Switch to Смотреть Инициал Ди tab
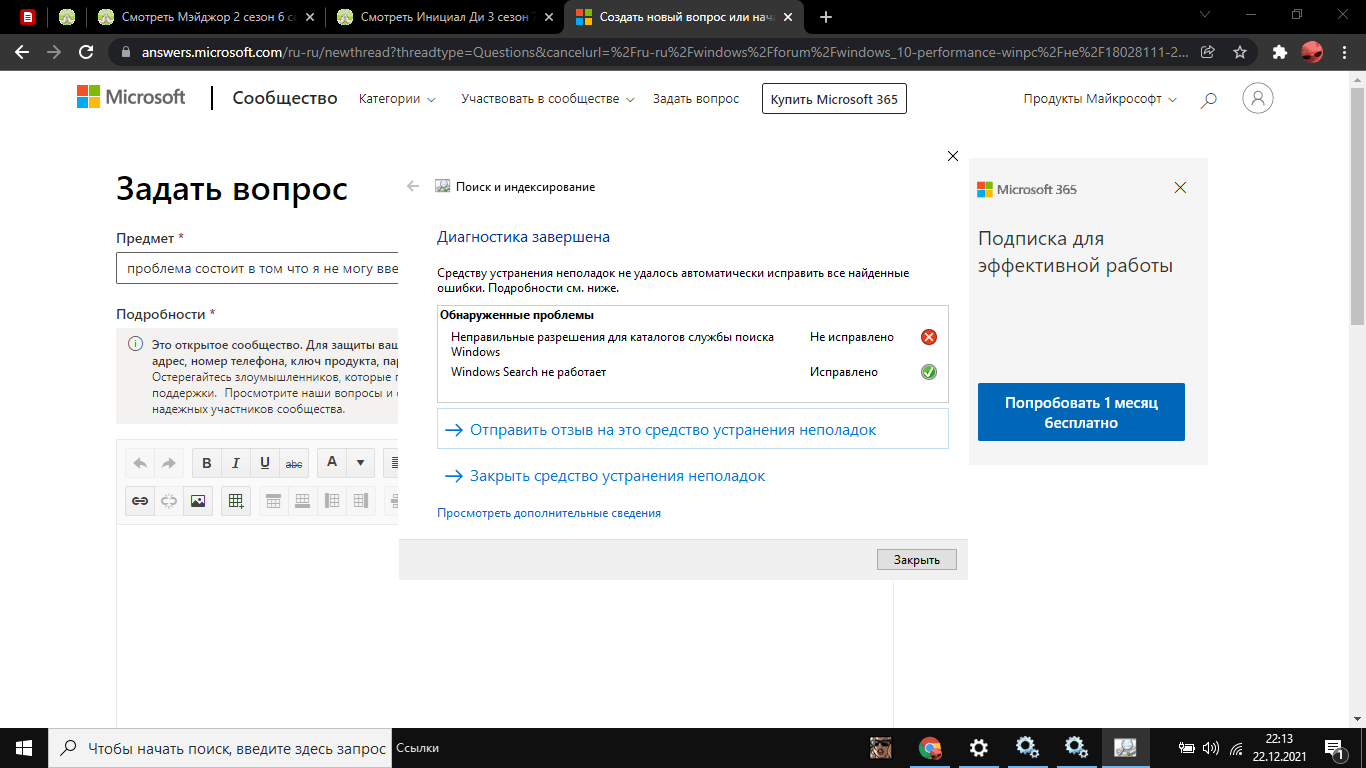The height and width of the screenshot is (768, 1366). tap(445, 17)
